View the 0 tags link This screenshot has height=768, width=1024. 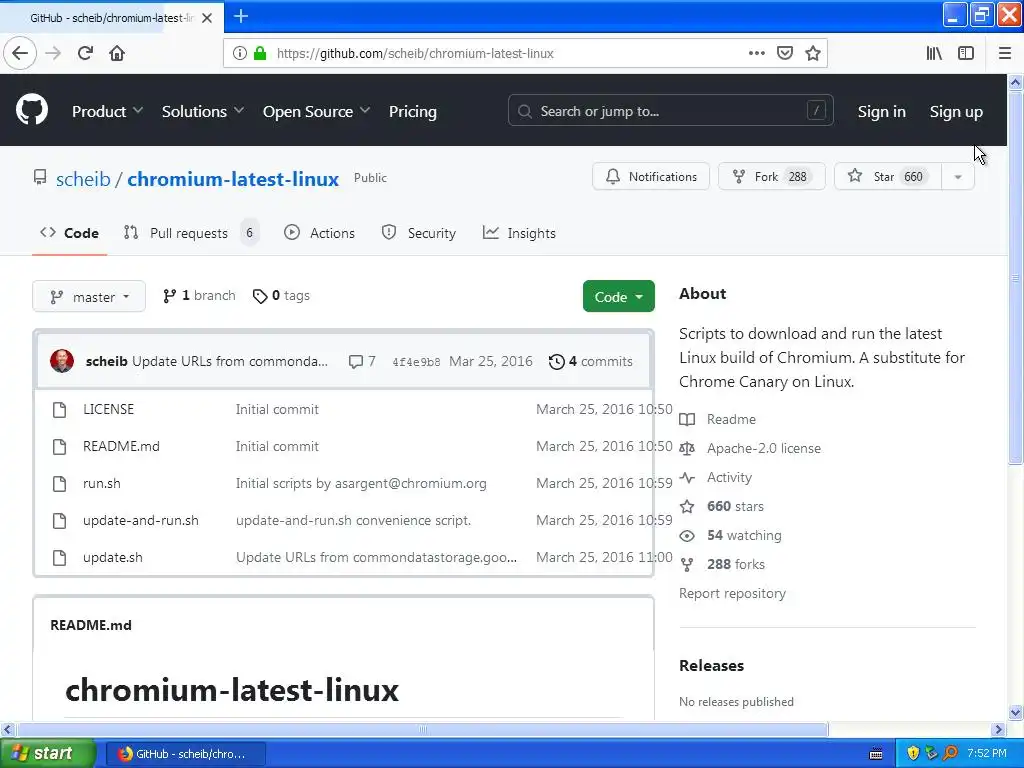[x=281, y=296]
